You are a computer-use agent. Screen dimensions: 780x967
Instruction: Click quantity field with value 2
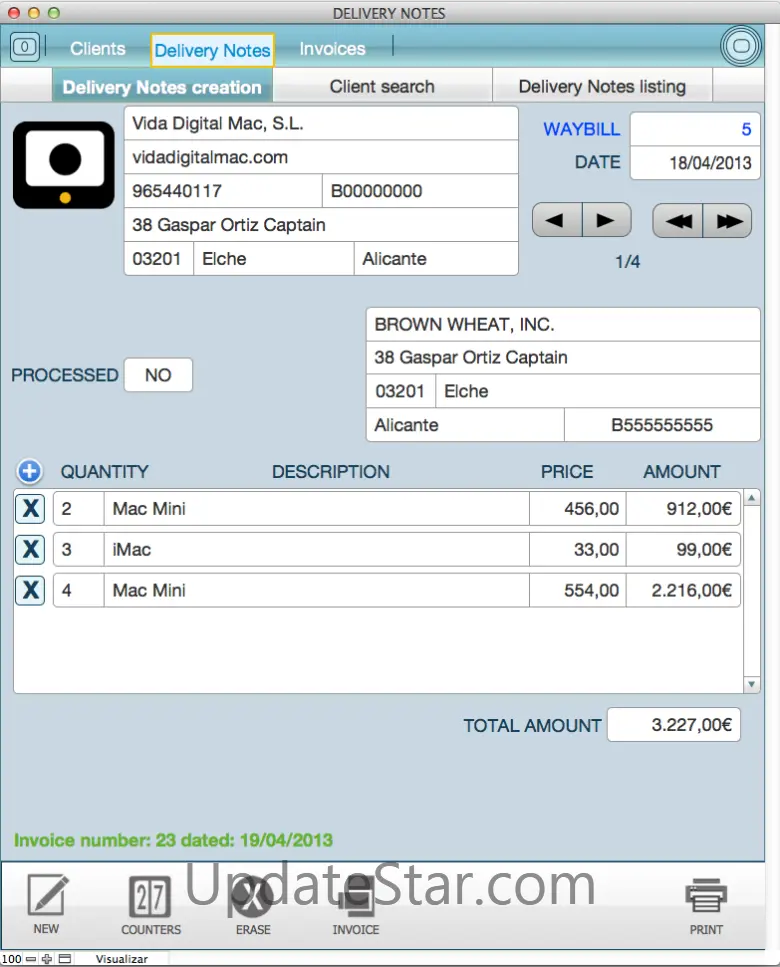pos(79,509)
